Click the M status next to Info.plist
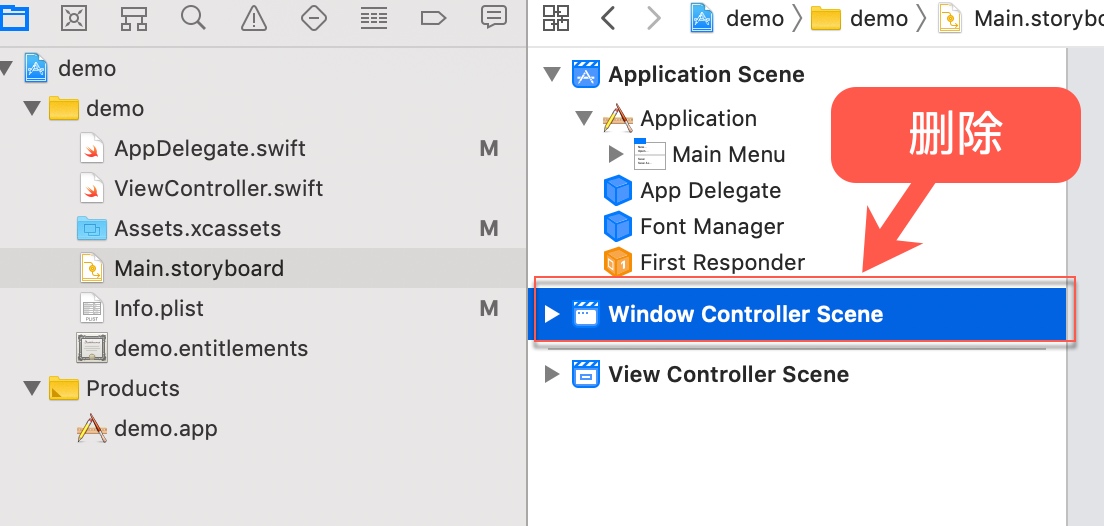This screenshot has height=526, width=1104. (x=489, y=308)
